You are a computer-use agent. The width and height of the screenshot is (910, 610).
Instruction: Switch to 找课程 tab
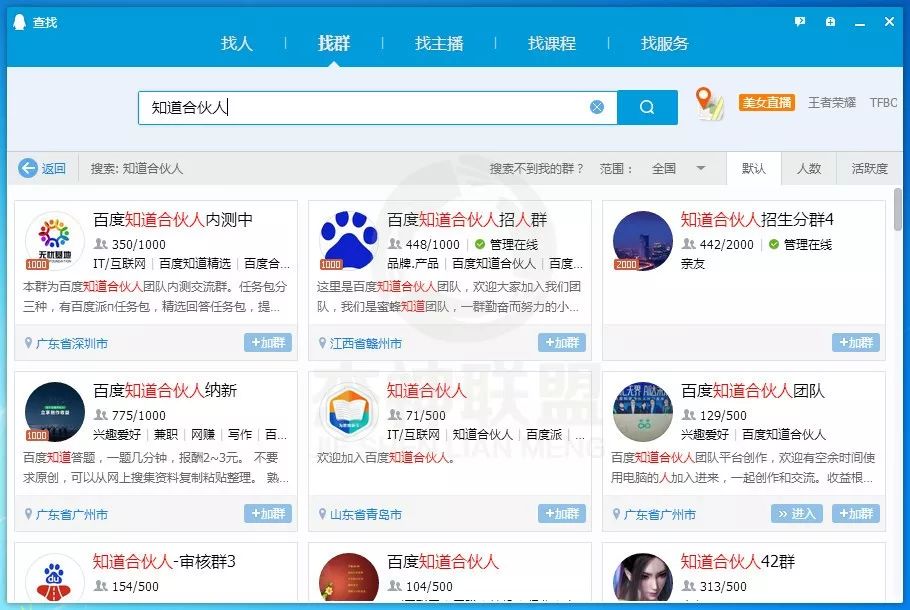tap(551, 44)
